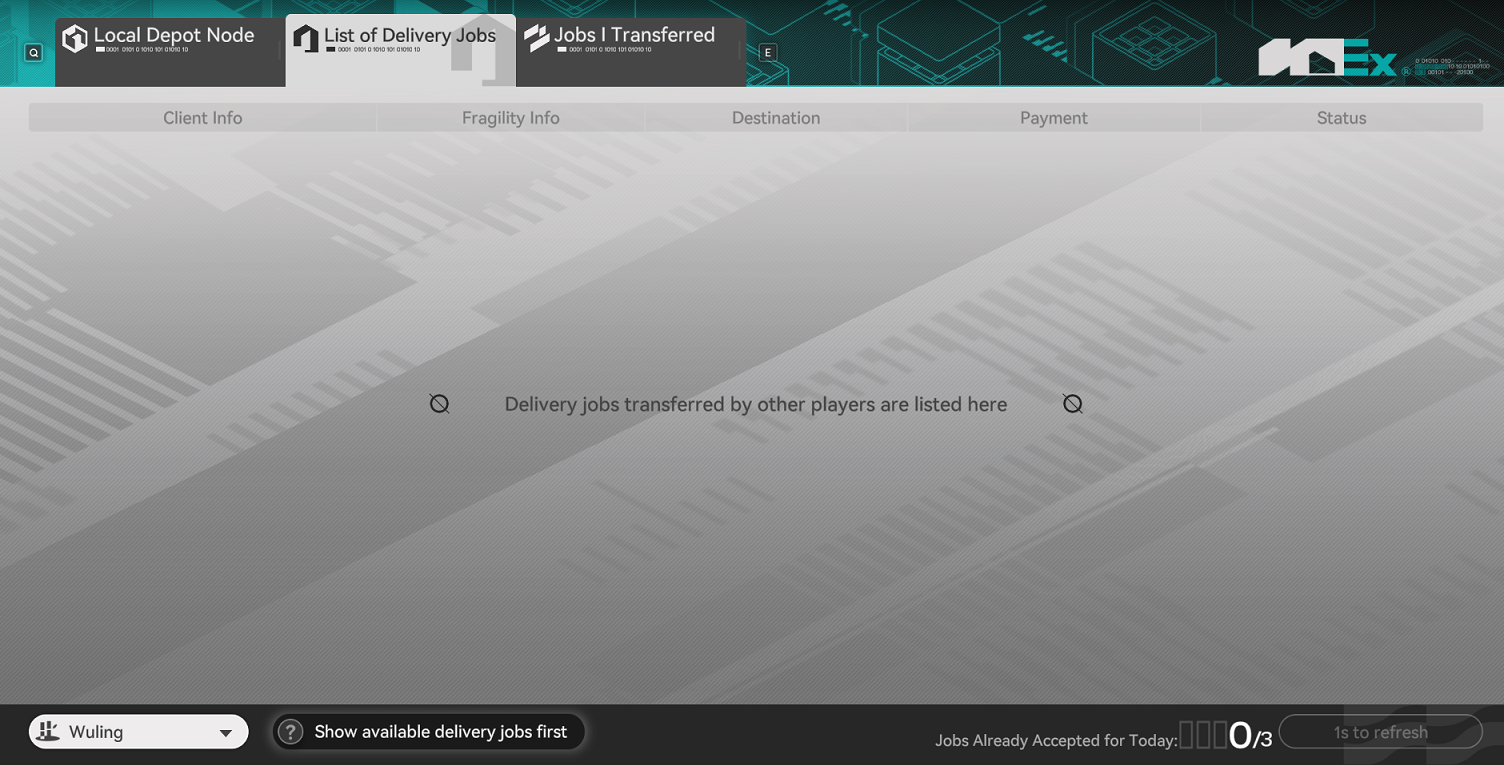The width and height of the screenshot is (1504, 765).
Task: Sort by Fragility Info column header
Action: [511, 118]
